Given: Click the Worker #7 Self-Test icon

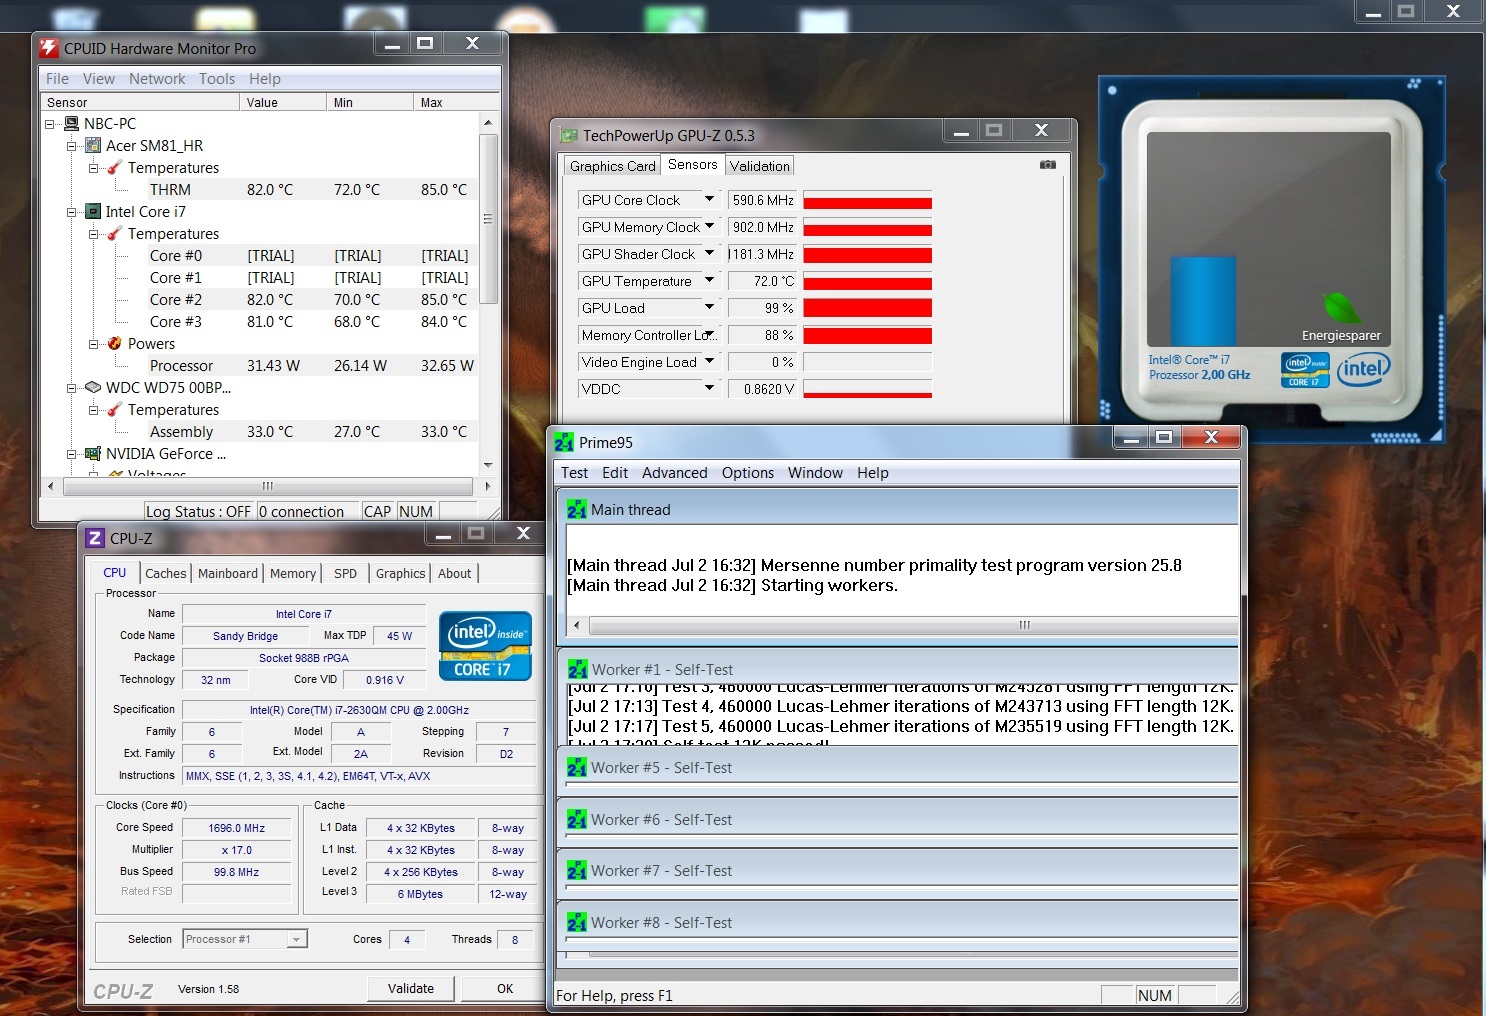Looking at the screenshot, I should point(577,870).
